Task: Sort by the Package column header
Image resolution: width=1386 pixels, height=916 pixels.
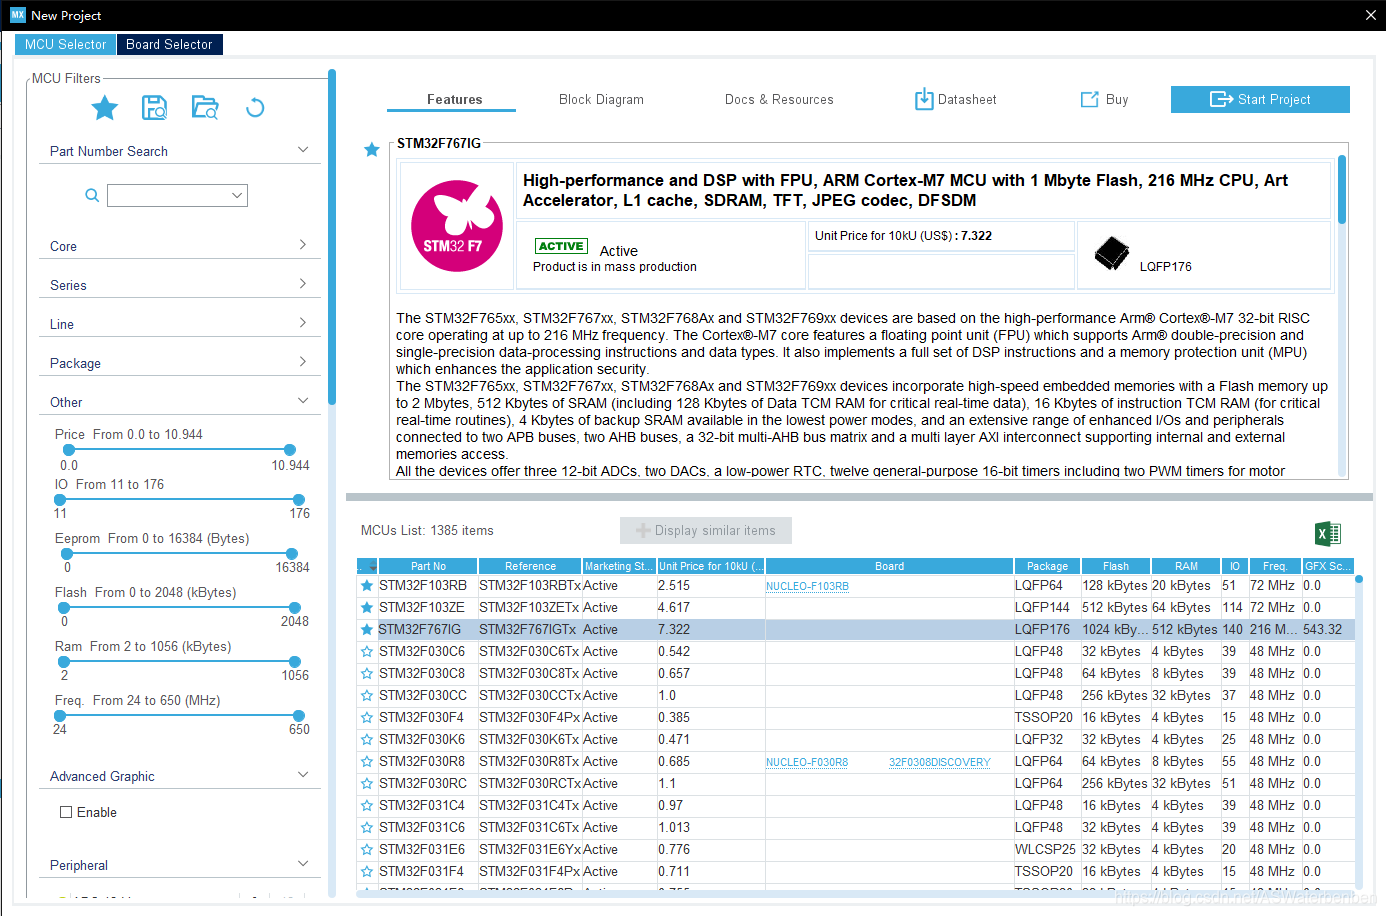Action: click(1047, 566)
